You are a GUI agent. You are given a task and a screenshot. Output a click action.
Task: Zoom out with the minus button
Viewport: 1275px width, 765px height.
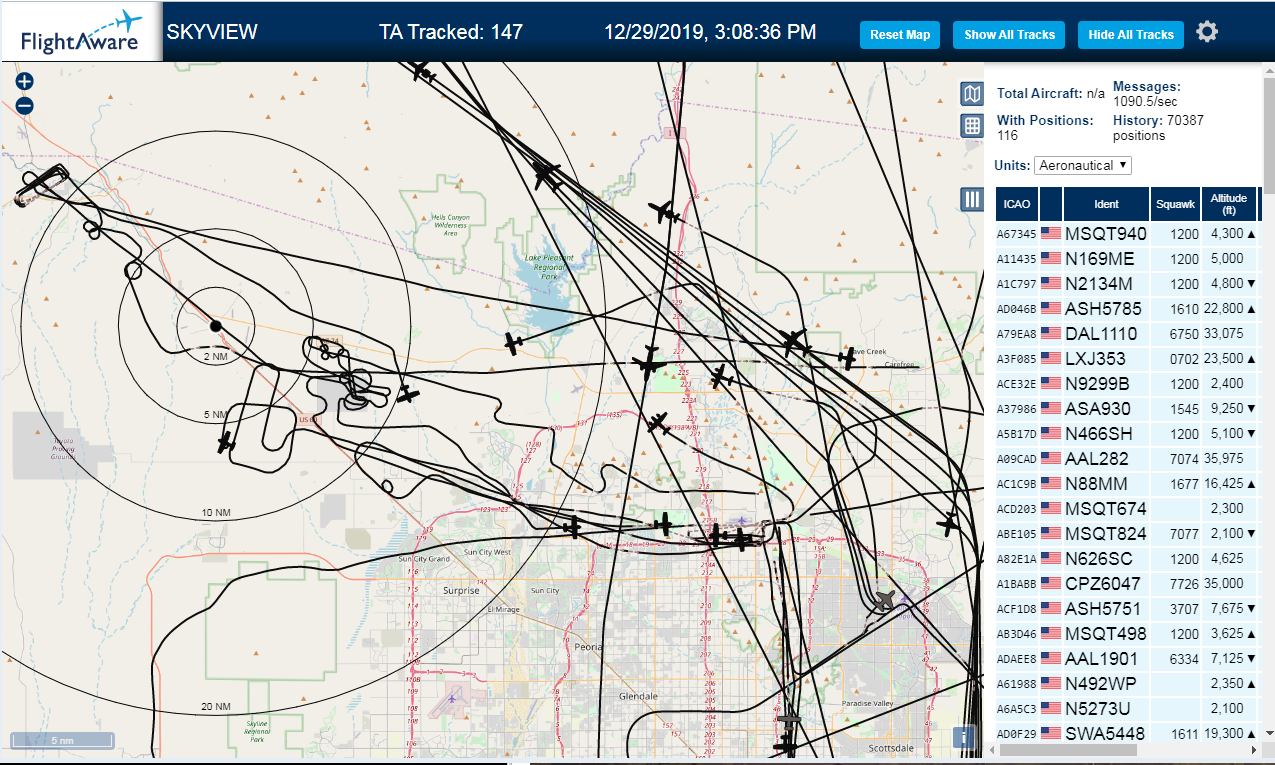point(25,105)
